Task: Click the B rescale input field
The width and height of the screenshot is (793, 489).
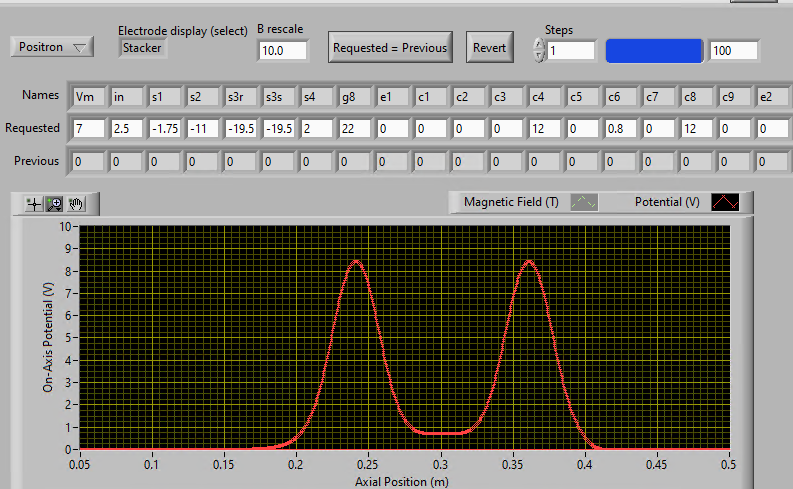Action: click(x=282, y=50)
